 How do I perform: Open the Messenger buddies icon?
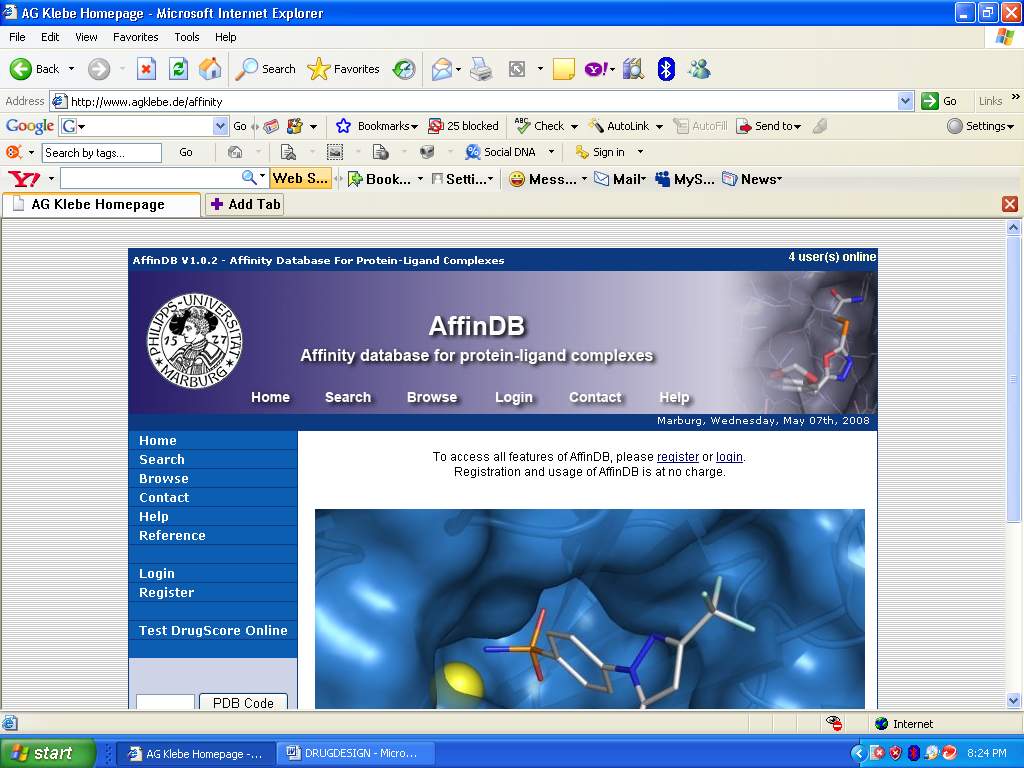pos(699,69)
